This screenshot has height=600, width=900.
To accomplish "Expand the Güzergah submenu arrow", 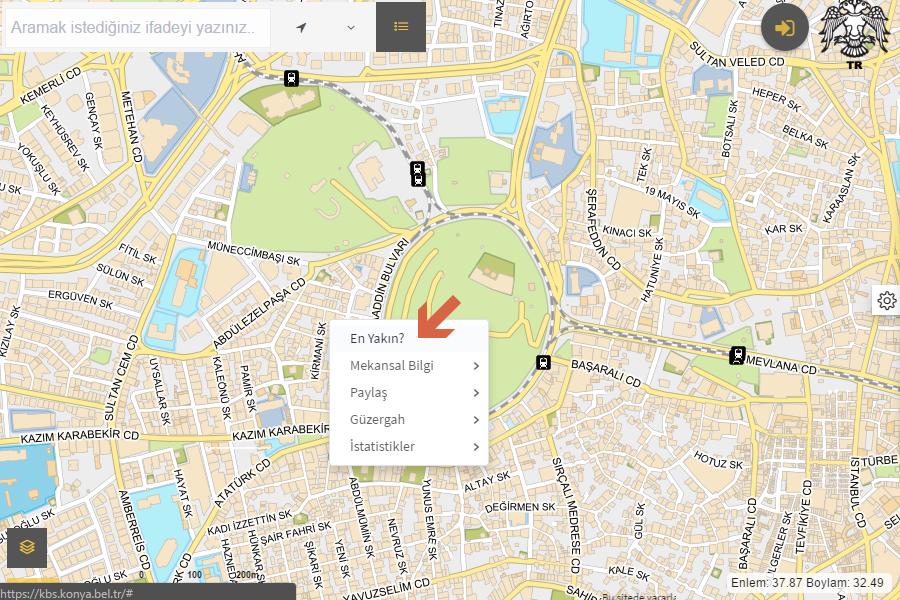I will pyautogui.click(x=476, y=420).
